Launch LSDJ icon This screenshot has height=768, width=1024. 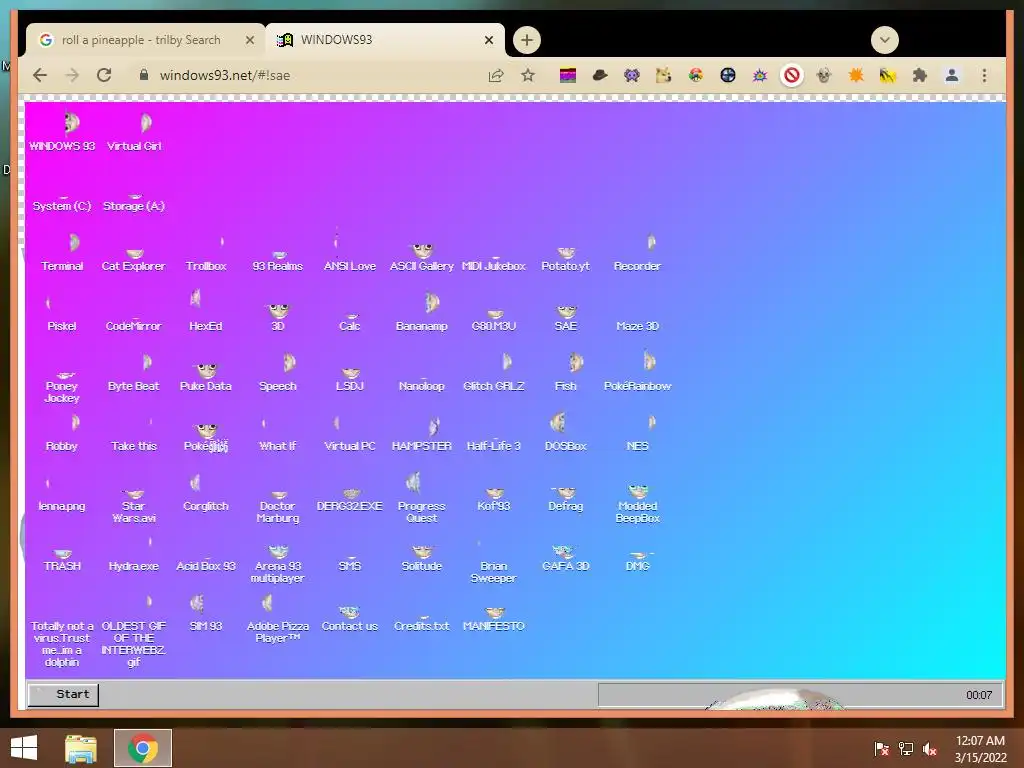click(350, 380)
